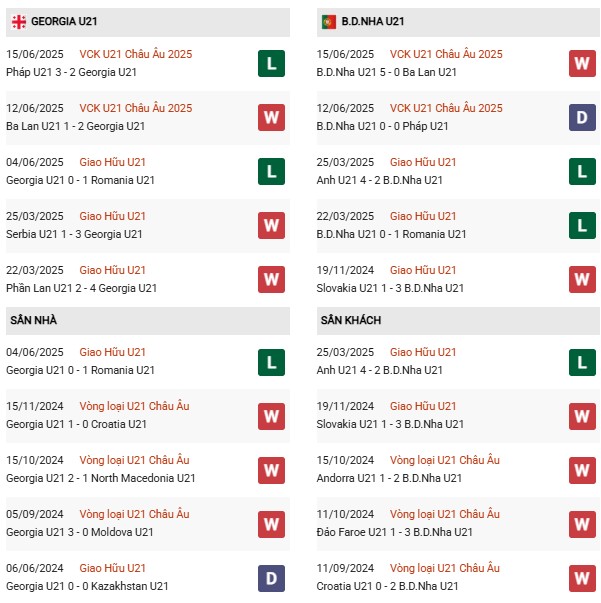Click W badge for Croatia U21 0-2 B.D.Nha
This screenshot has width=601, height=603.
point(581,577)
